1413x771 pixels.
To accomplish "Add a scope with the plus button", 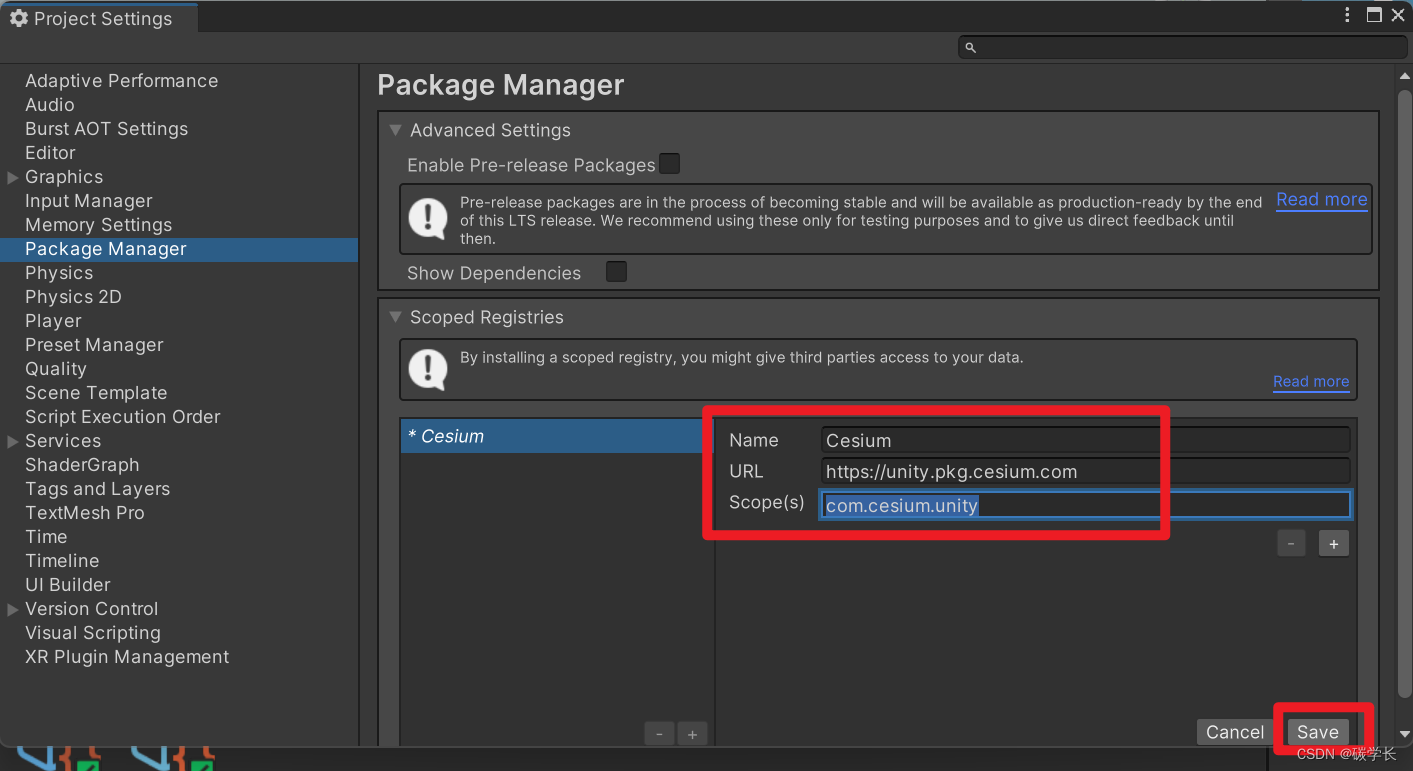I will [x=1334, y=544].
